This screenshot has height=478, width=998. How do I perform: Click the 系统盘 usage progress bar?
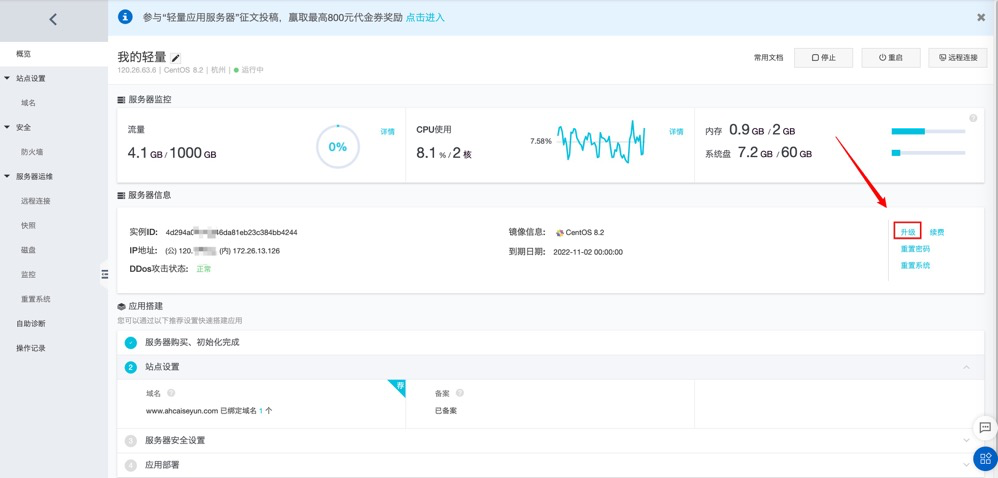coord(928,153)
